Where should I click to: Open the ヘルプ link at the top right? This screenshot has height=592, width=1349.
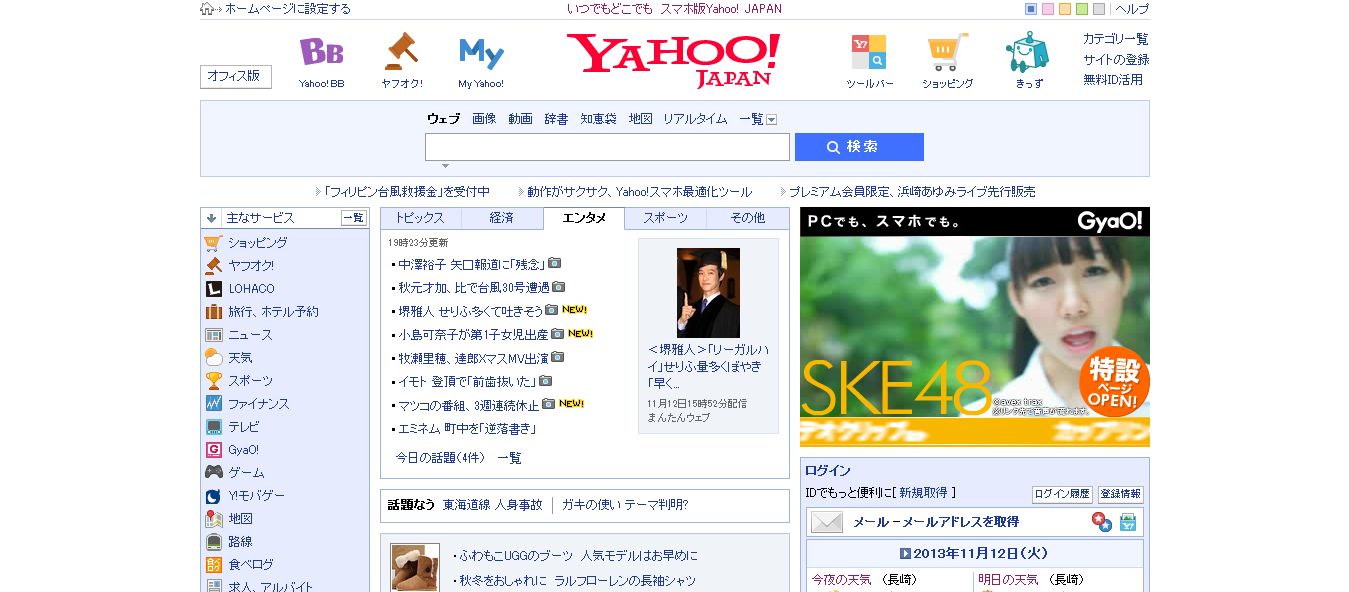coord(1132,9)
